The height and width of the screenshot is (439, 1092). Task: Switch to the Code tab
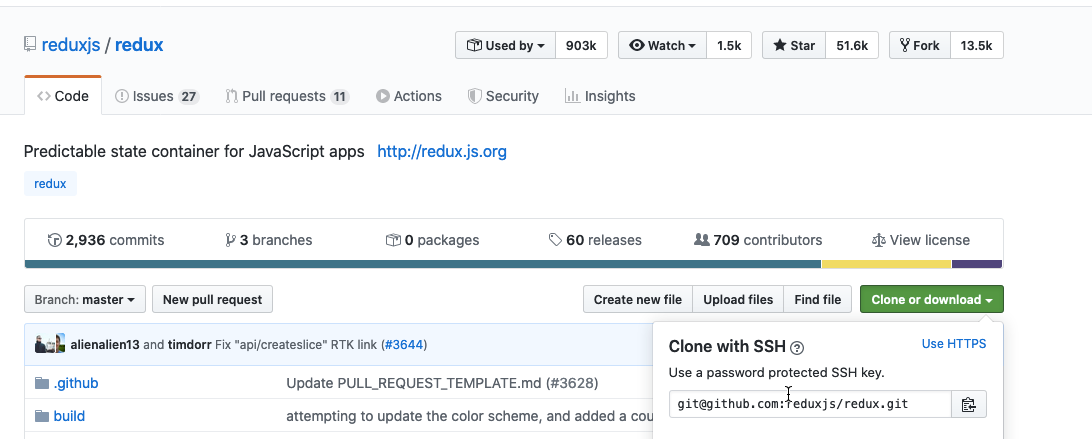pos(63,96)
